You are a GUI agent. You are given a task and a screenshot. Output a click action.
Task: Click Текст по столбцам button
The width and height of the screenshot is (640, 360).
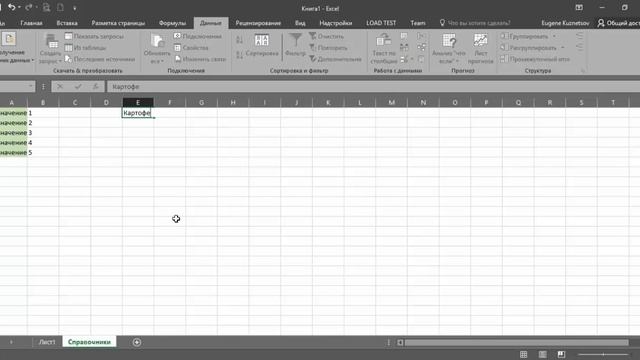pyautogui.click(x=384, y=49)
